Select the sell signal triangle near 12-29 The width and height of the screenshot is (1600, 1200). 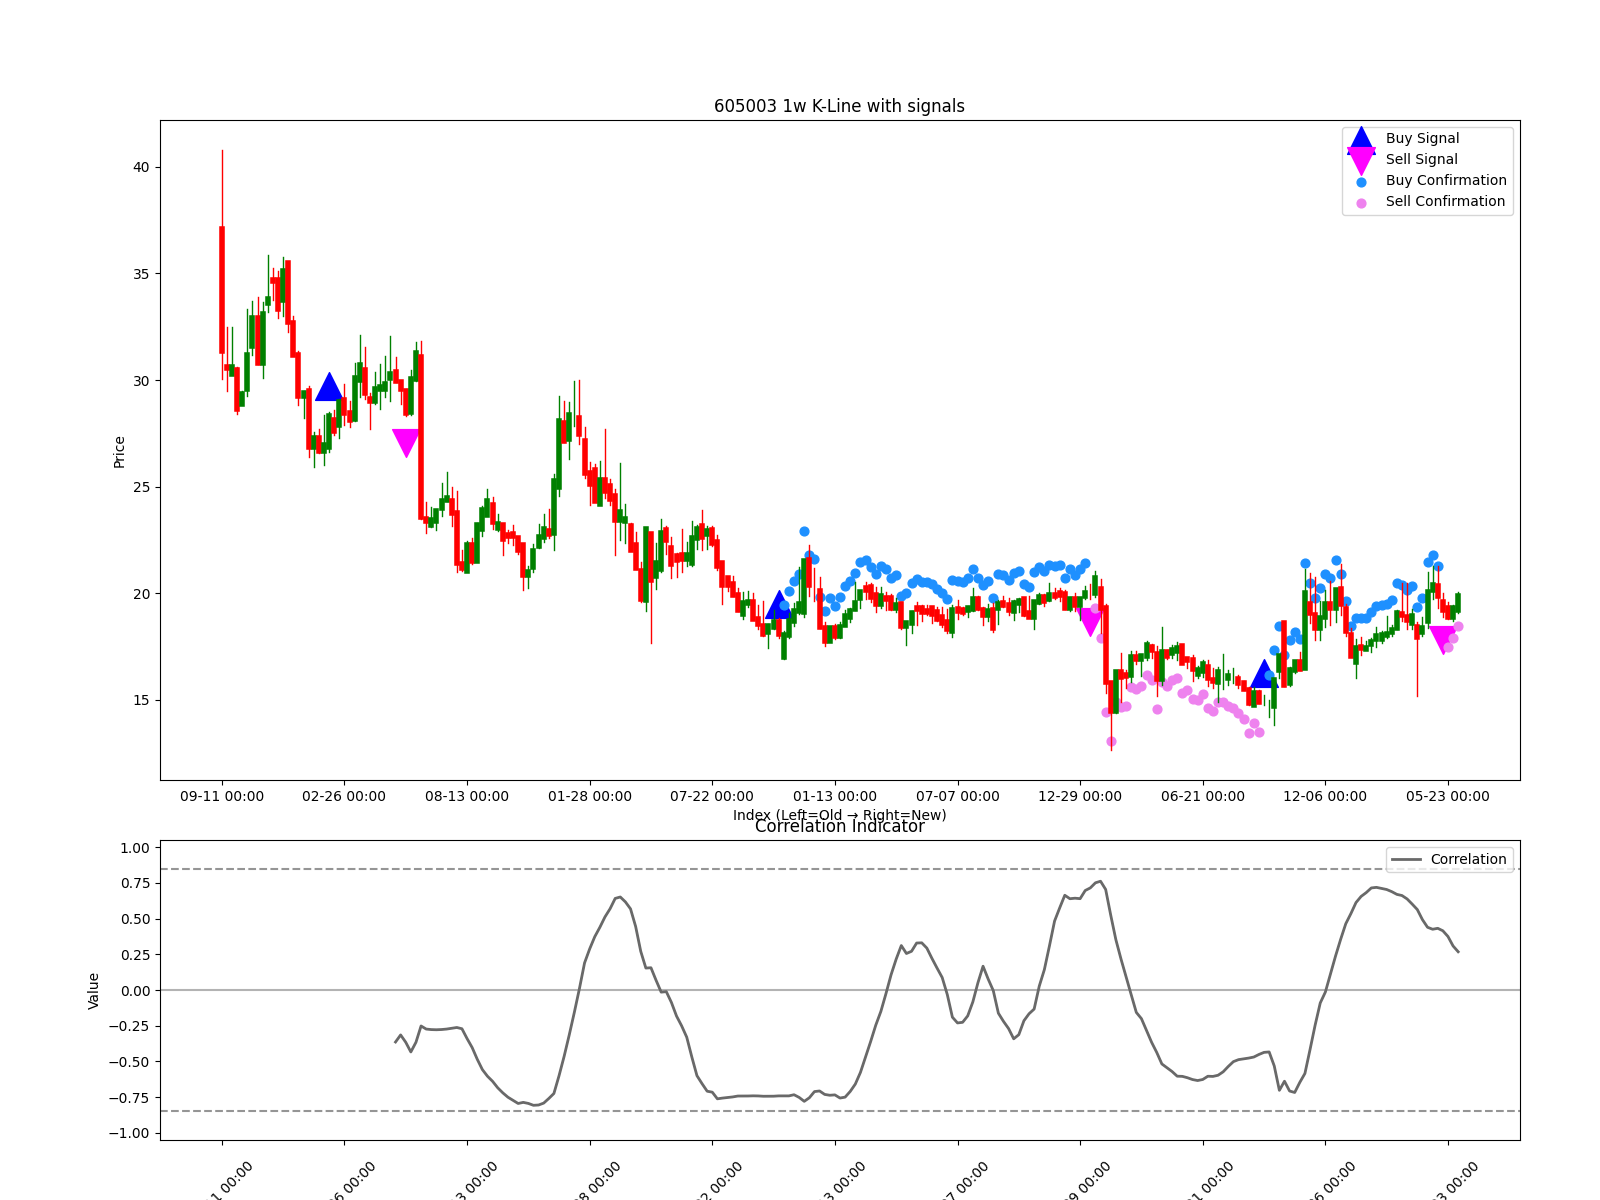(1091, 623)
